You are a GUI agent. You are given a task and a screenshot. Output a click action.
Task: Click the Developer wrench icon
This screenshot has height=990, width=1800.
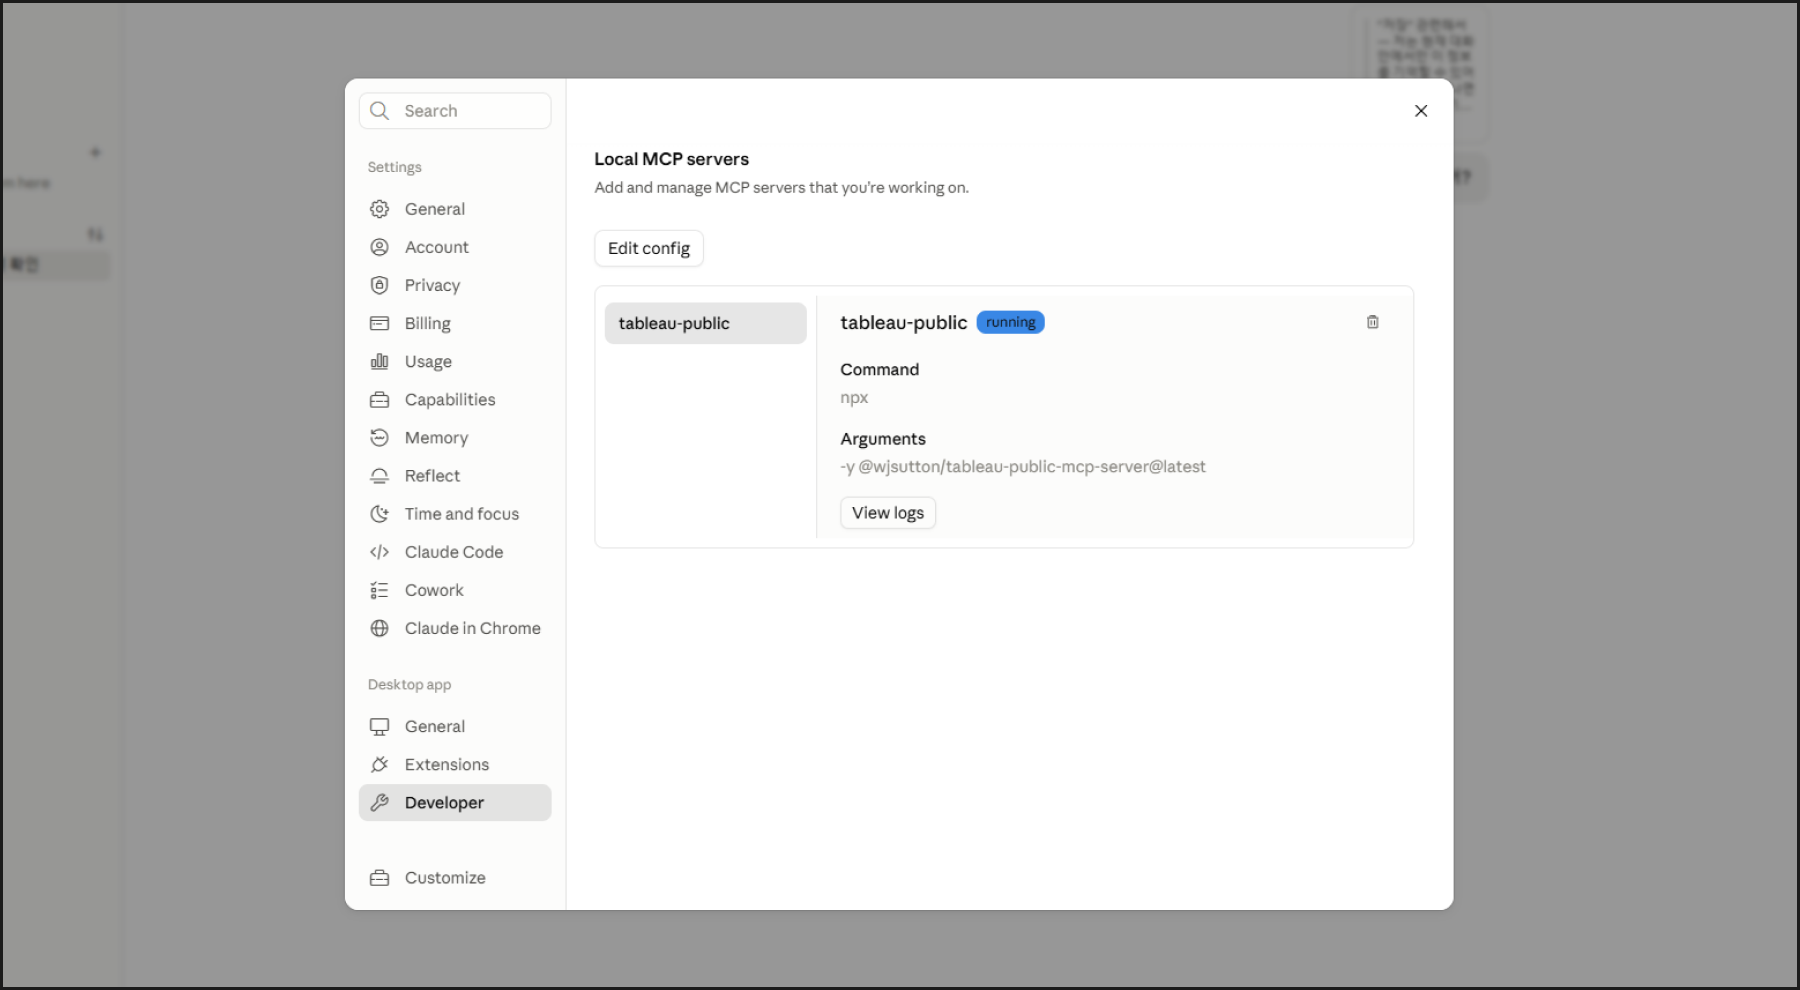pos(380,803)
